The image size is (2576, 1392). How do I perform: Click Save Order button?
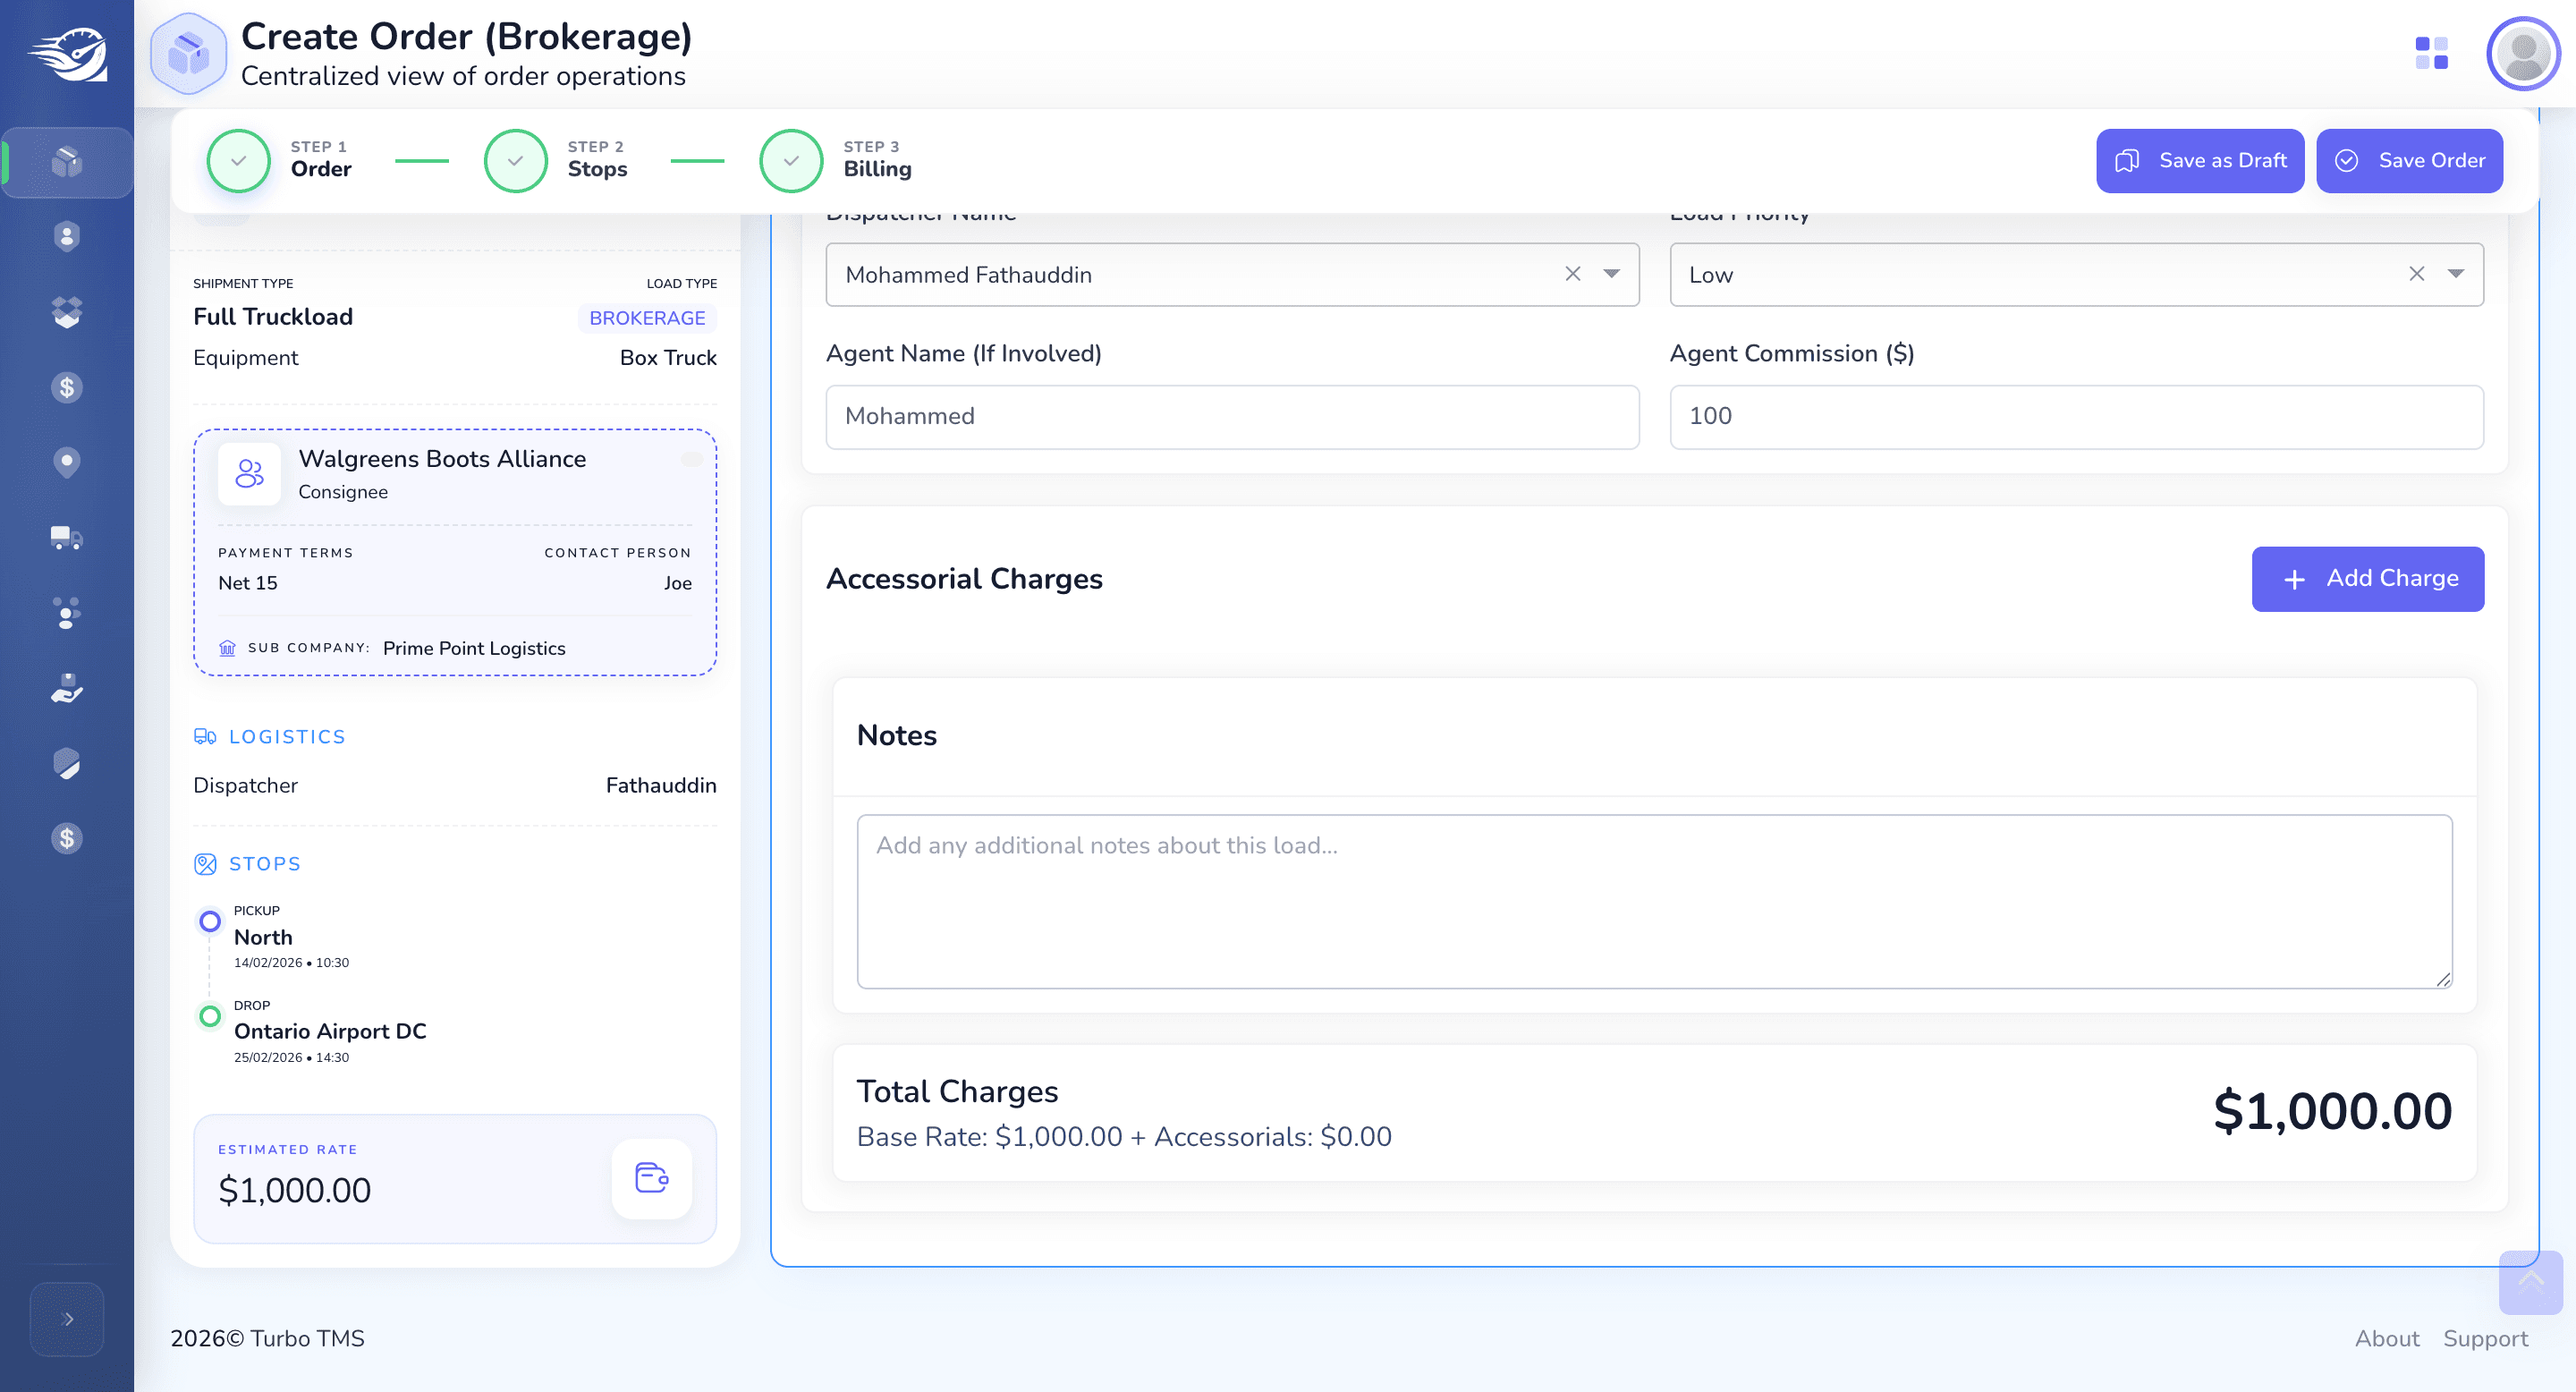click(2408, 160)
